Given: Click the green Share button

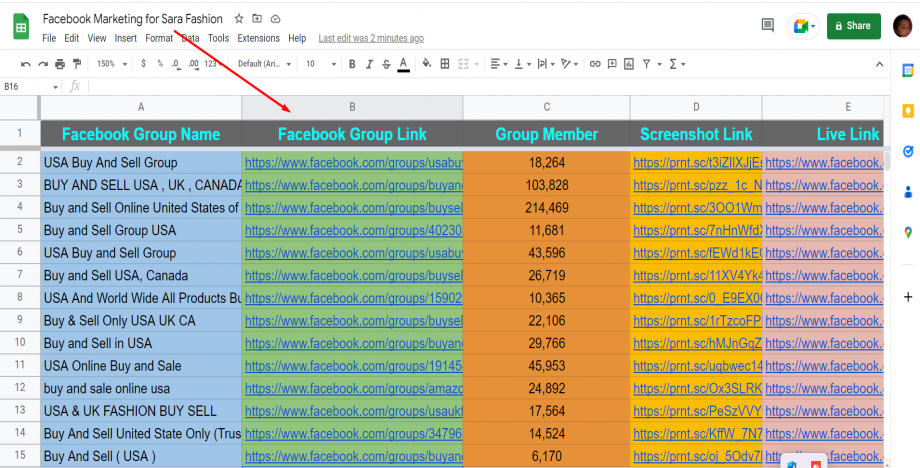Looking at the screenshot, I should click(x=853, y=26).
